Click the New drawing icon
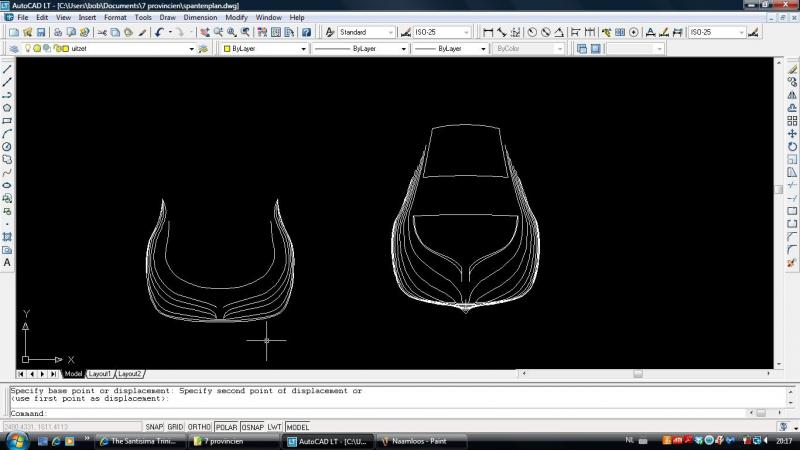 point(14,32)
